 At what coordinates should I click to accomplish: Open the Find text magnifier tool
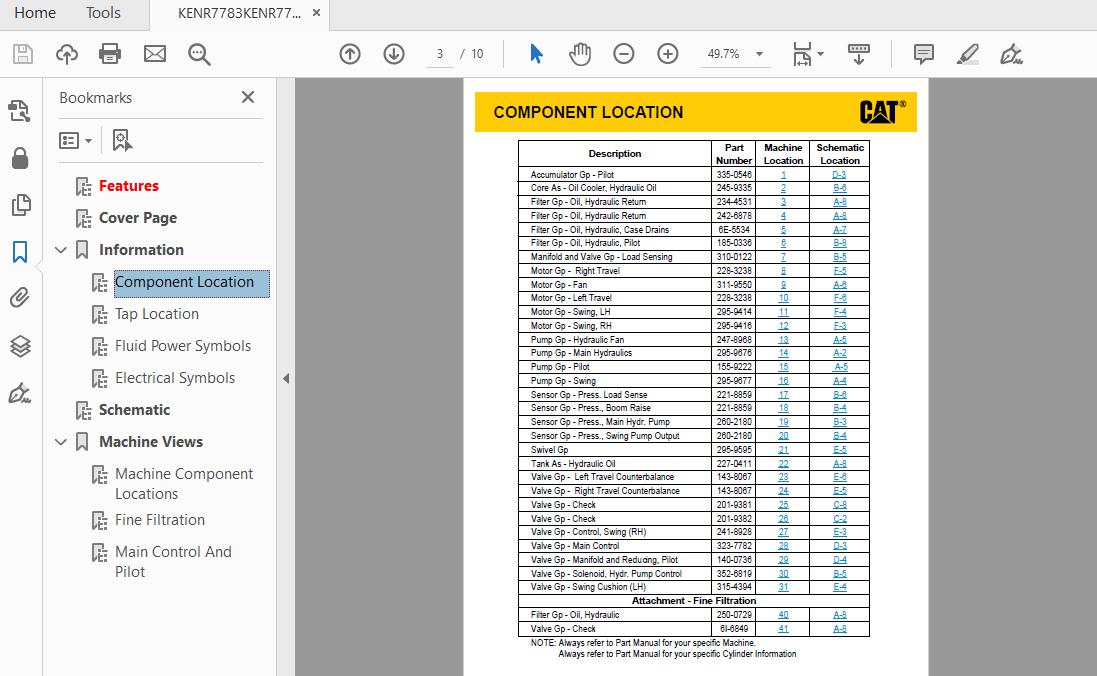click(199, 54)
